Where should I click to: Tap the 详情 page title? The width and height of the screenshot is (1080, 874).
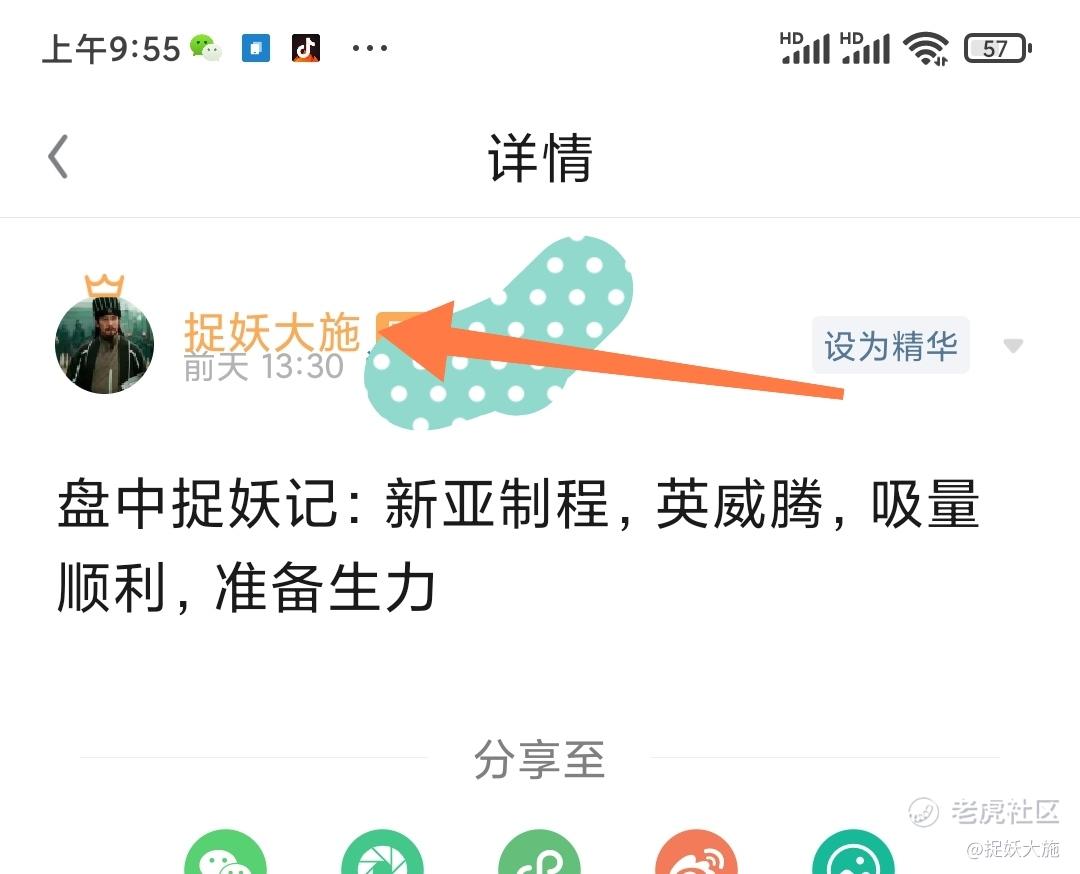coord(541,158)
